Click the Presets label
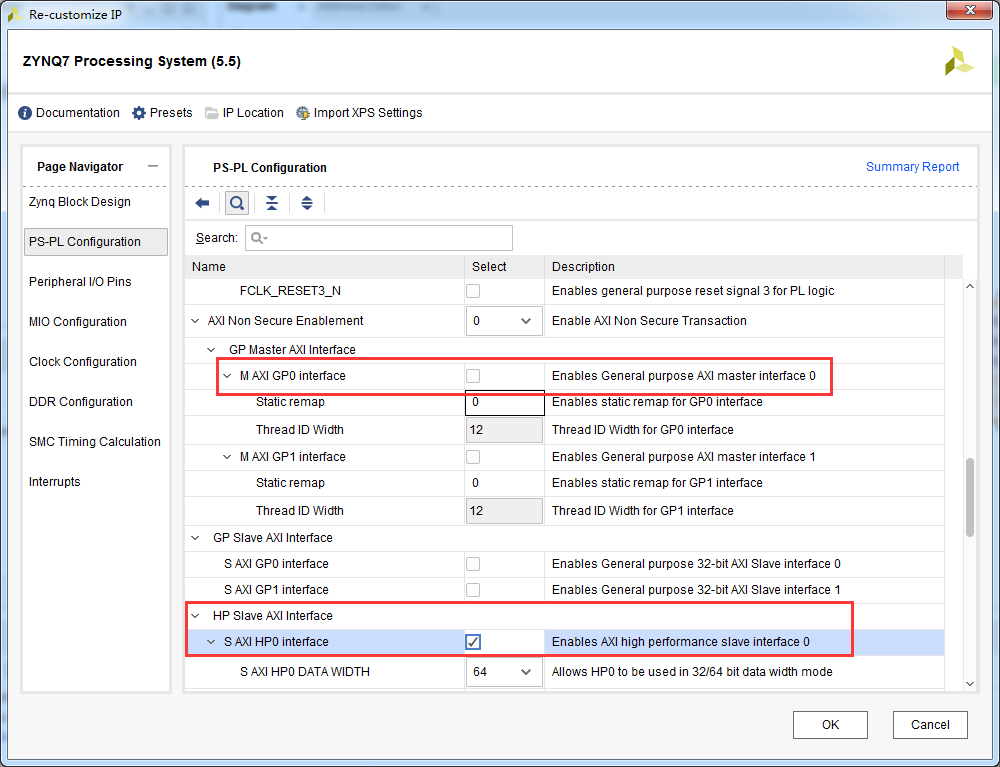The height and width of the screenshot is (767, 1000). 171,113
